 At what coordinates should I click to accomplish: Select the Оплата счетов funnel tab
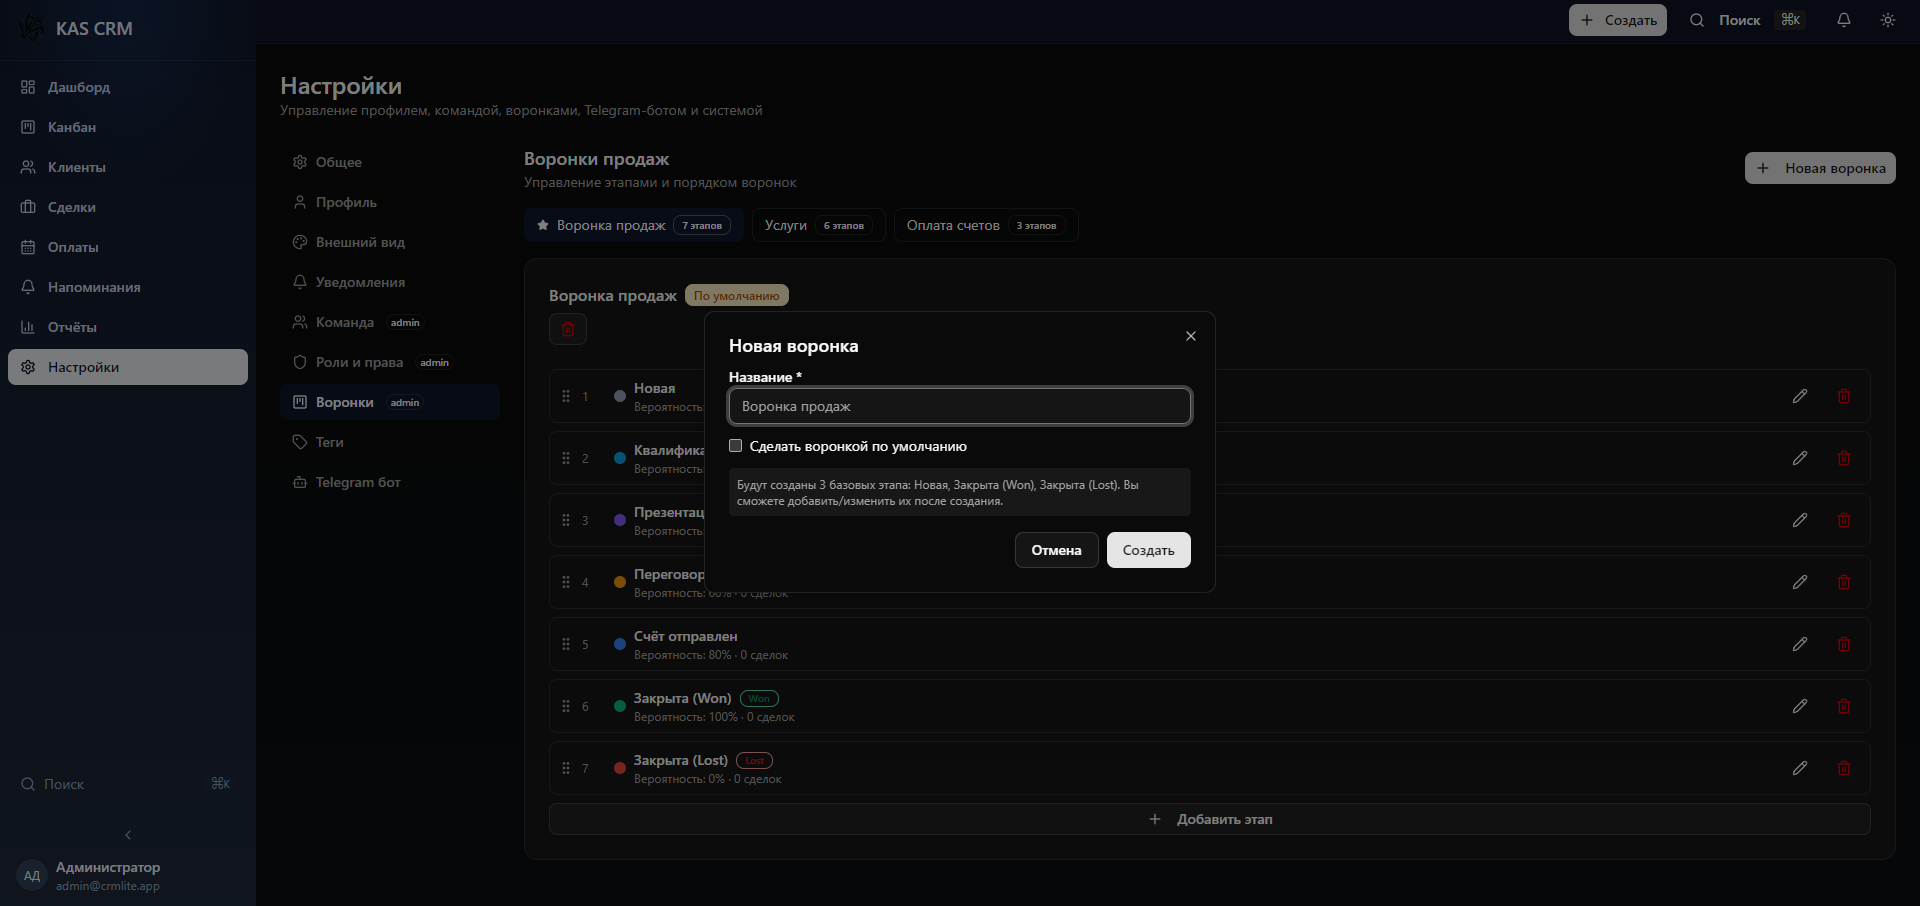(986, 225)
